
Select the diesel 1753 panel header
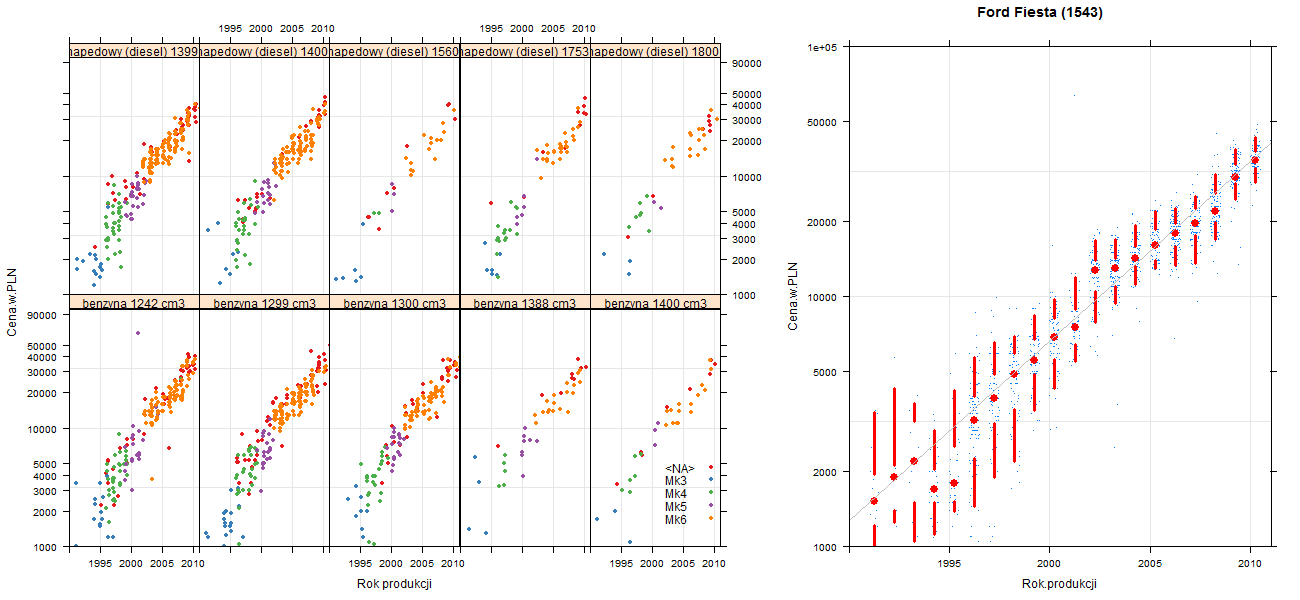click(x=524, y=51)
